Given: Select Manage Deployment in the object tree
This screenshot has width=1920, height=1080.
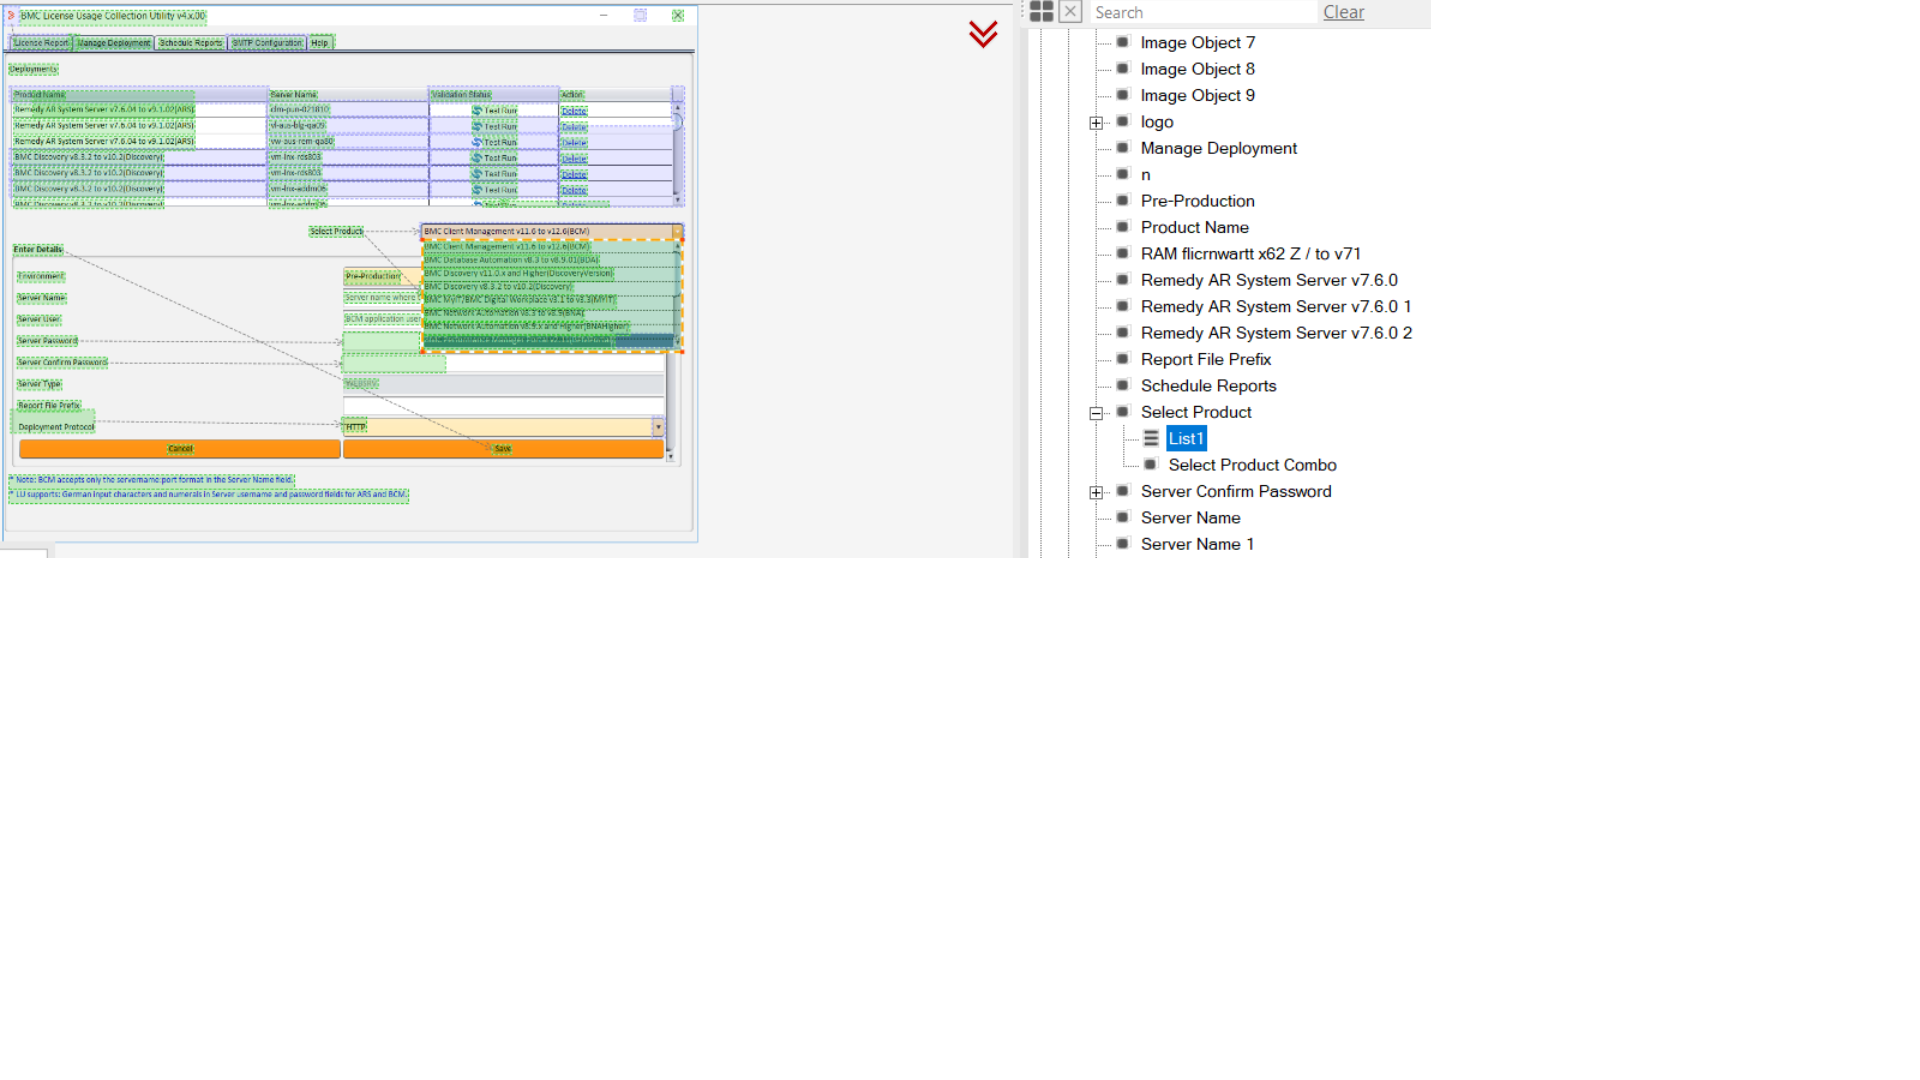Looking at the screenshot, I should [x=1218, y=148].
